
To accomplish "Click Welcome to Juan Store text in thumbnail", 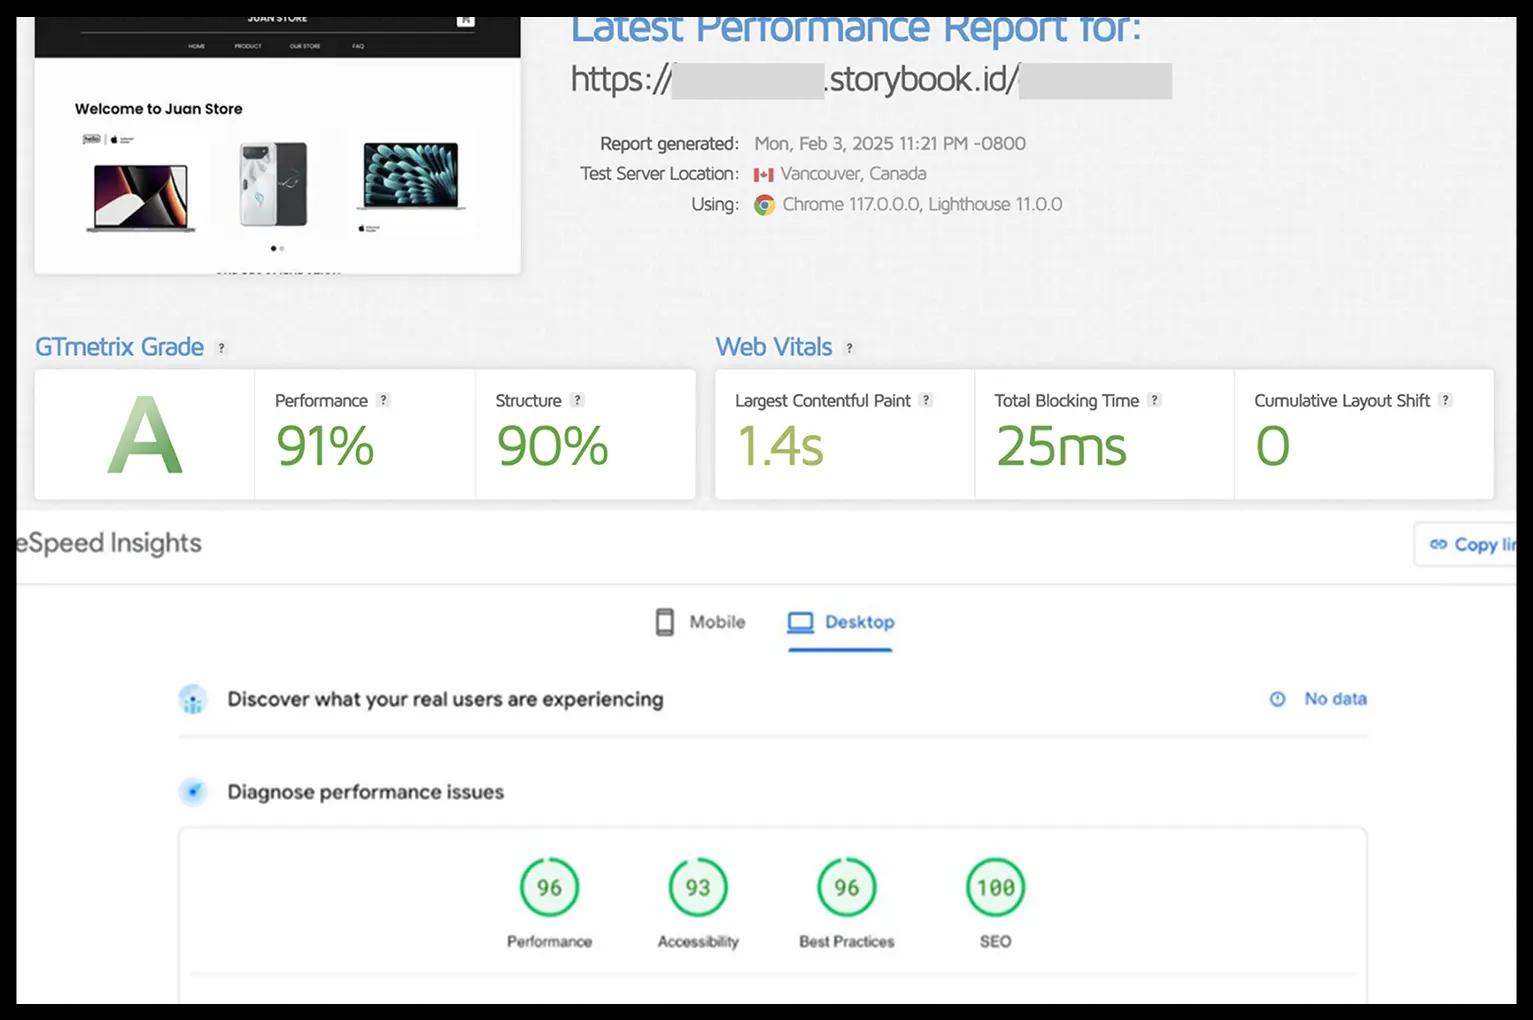I will (158, 109).
